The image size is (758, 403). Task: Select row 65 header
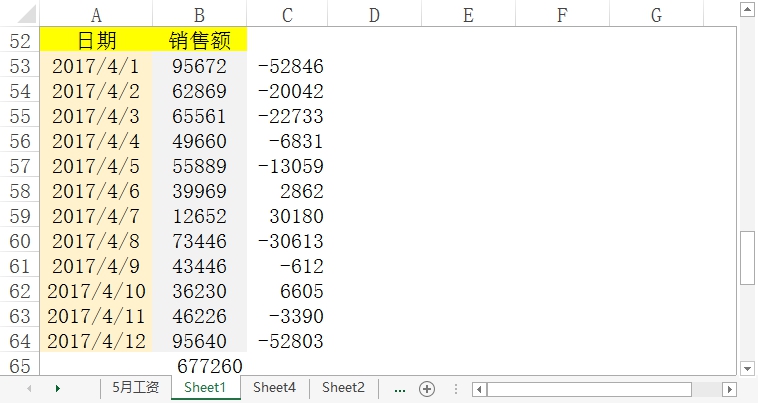pos(20,365)
